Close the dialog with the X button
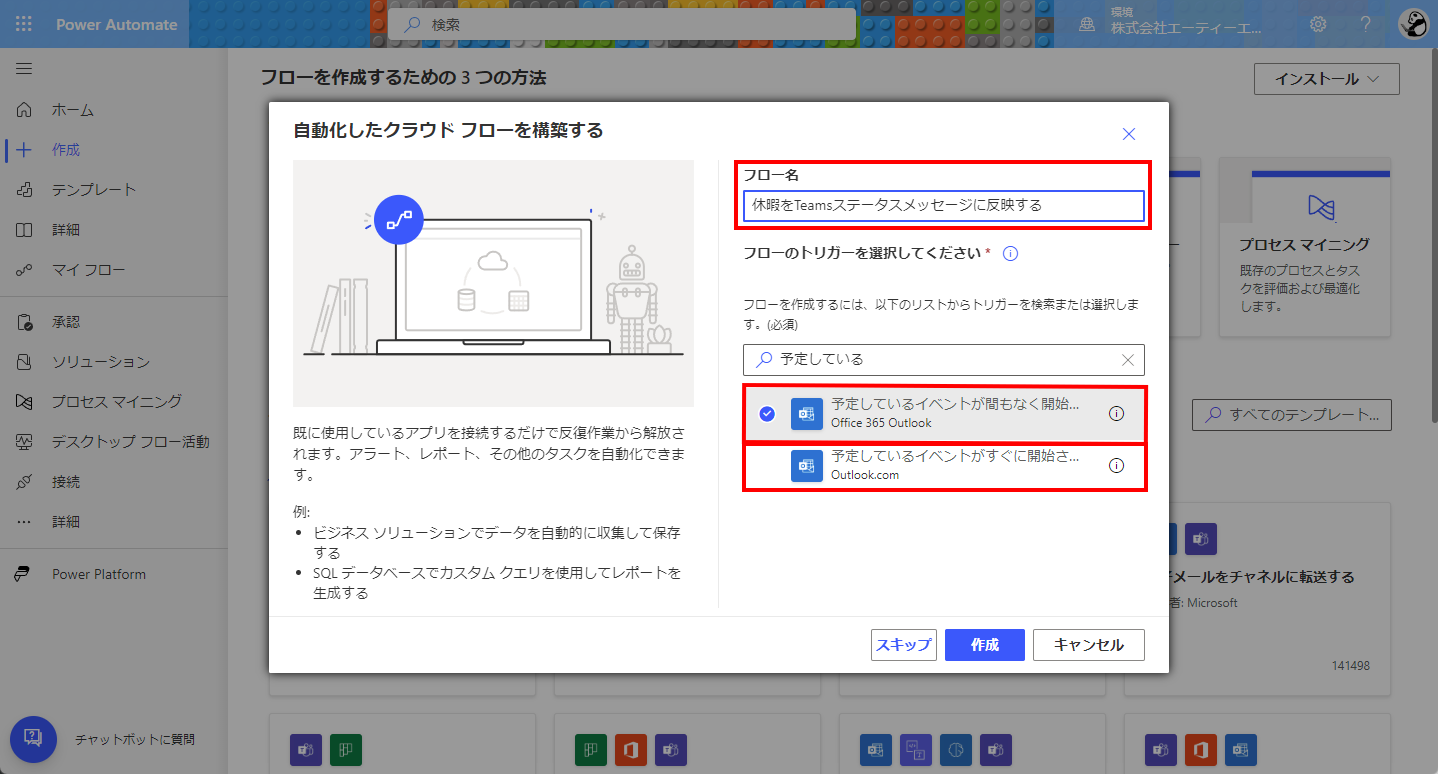Viewport: 1438px width, 774px height. pyautogui.click(x=1129, y=134)
